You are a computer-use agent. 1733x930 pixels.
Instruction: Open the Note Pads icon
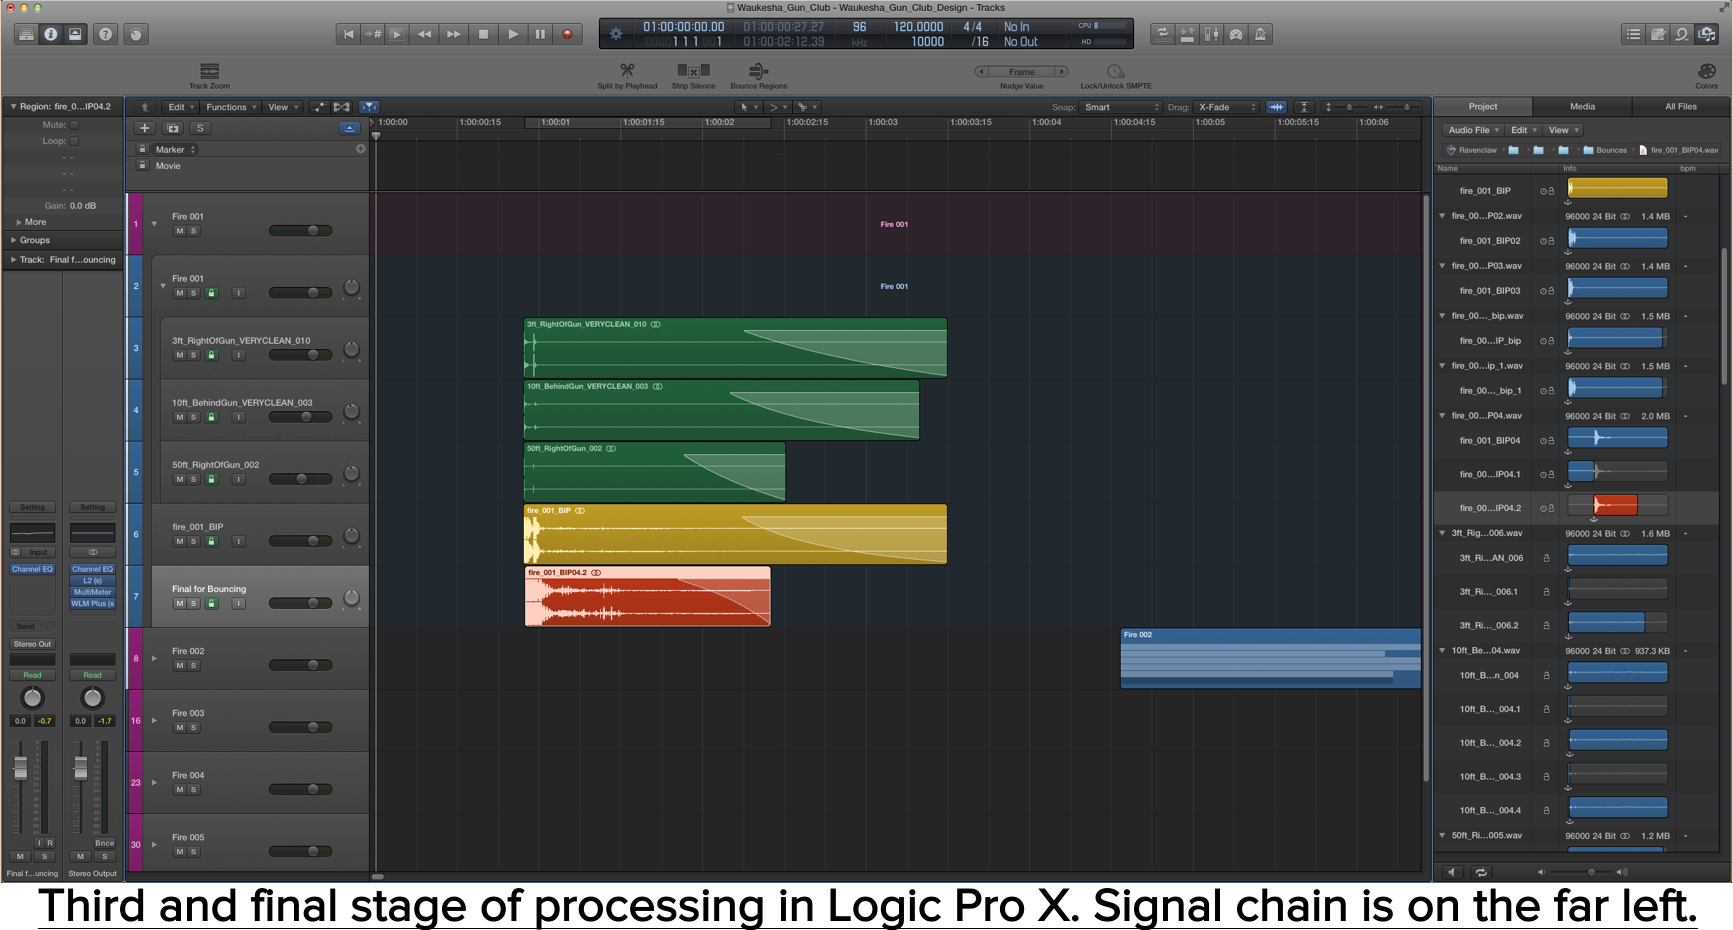1658,34
